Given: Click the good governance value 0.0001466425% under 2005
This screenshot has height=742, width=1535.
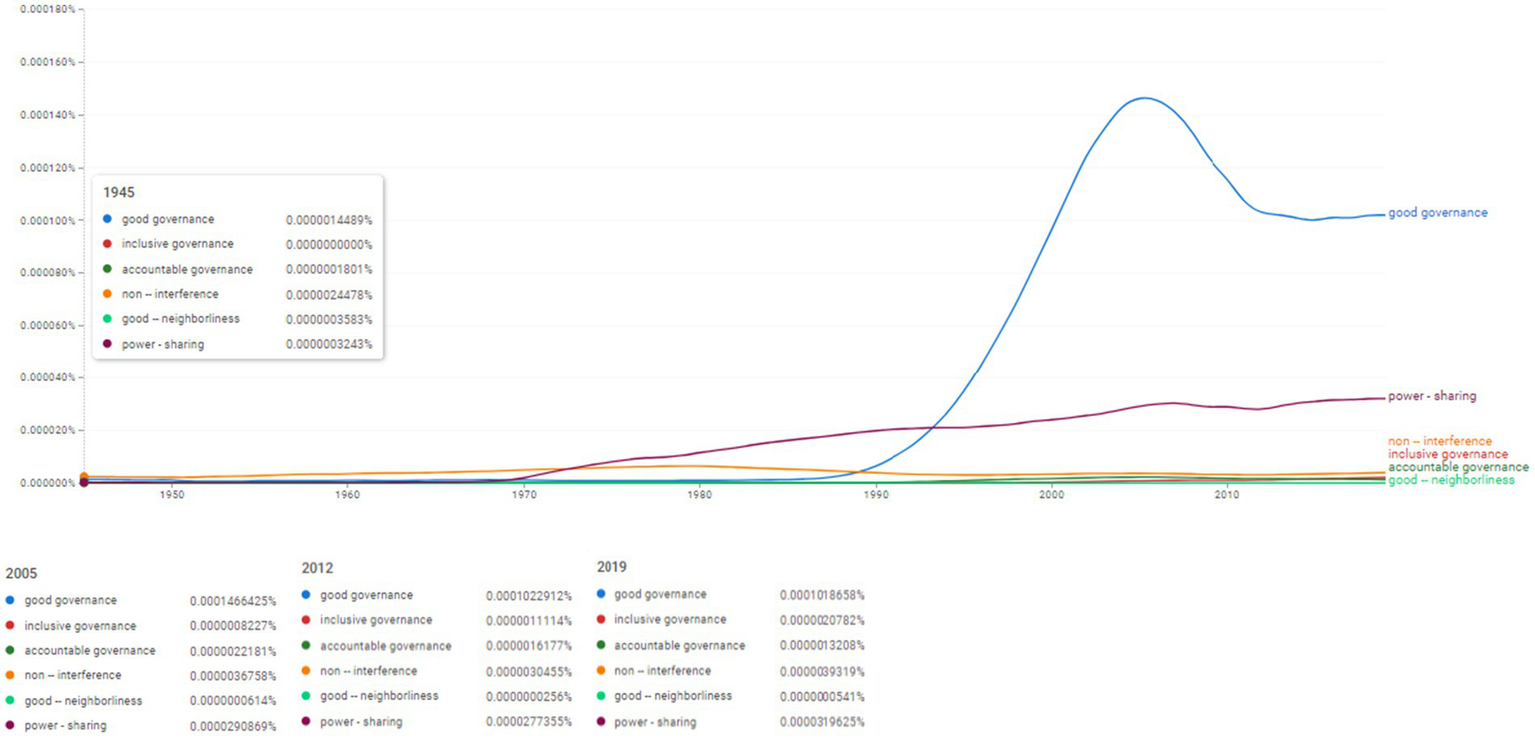Looking at the screenshot, I should coord(233,601).
